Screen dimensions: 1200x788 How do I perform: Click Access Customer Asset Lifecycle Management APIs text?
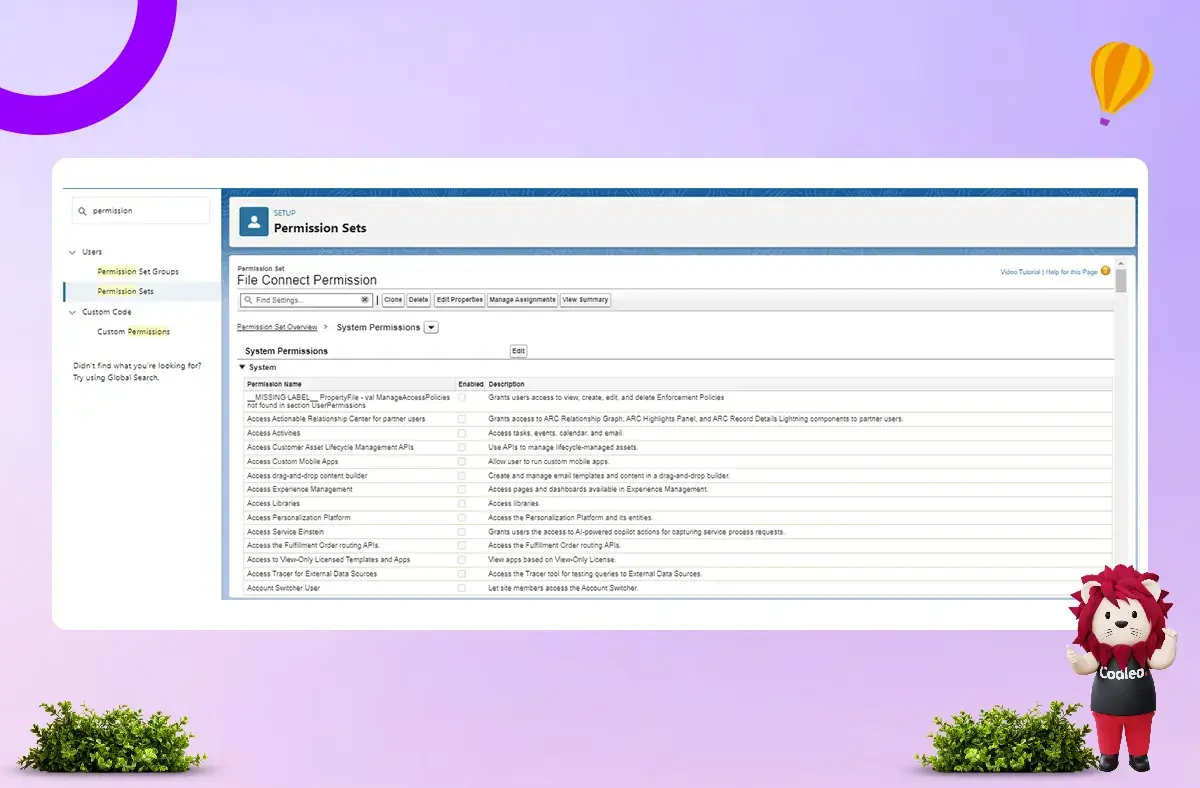pos(330,448)
